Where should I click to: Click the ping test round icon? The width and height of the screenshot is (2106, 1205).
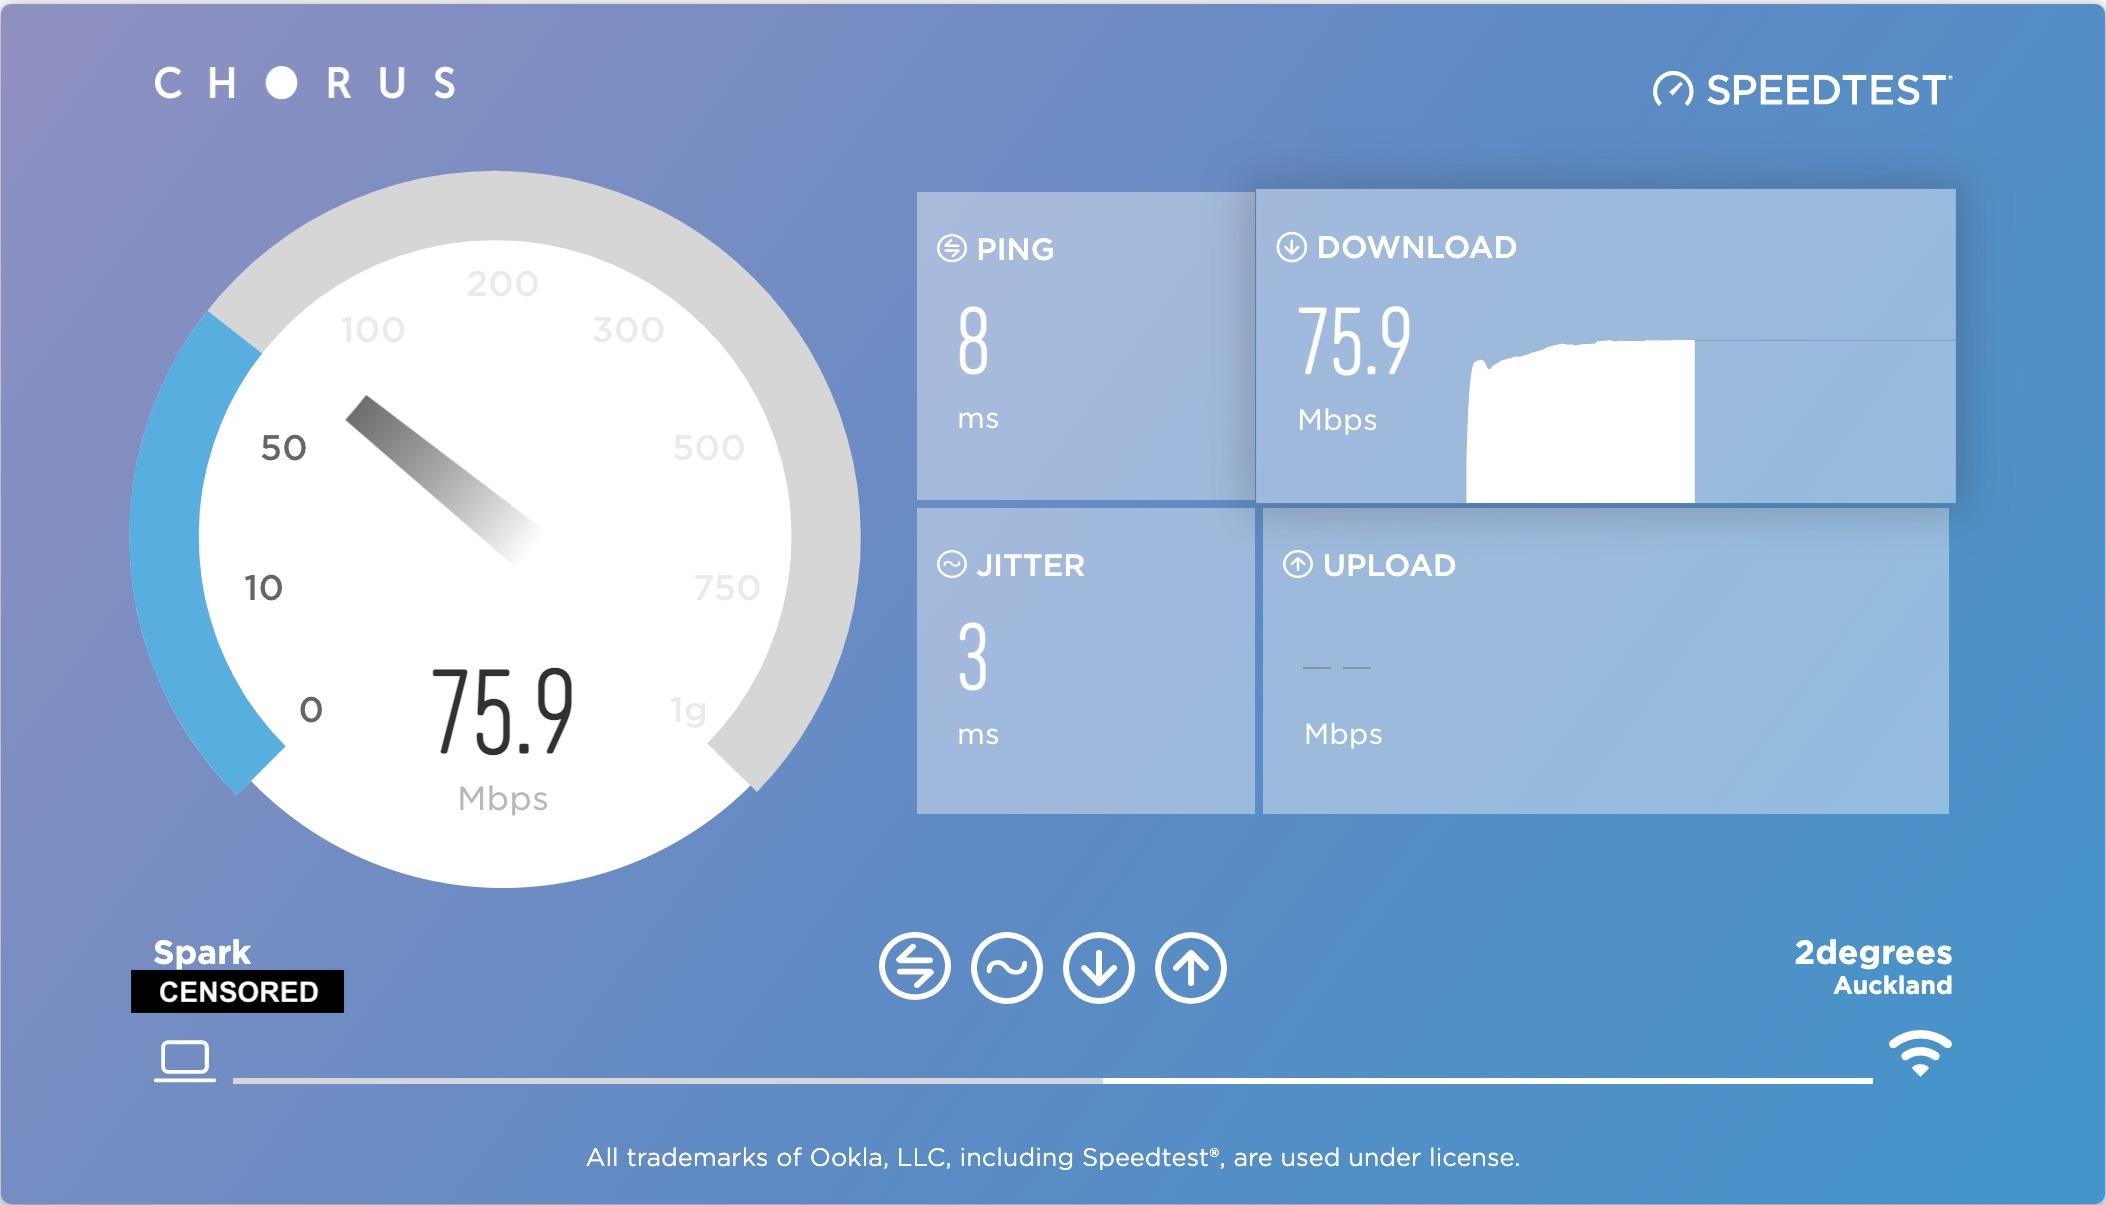(914, 967)
